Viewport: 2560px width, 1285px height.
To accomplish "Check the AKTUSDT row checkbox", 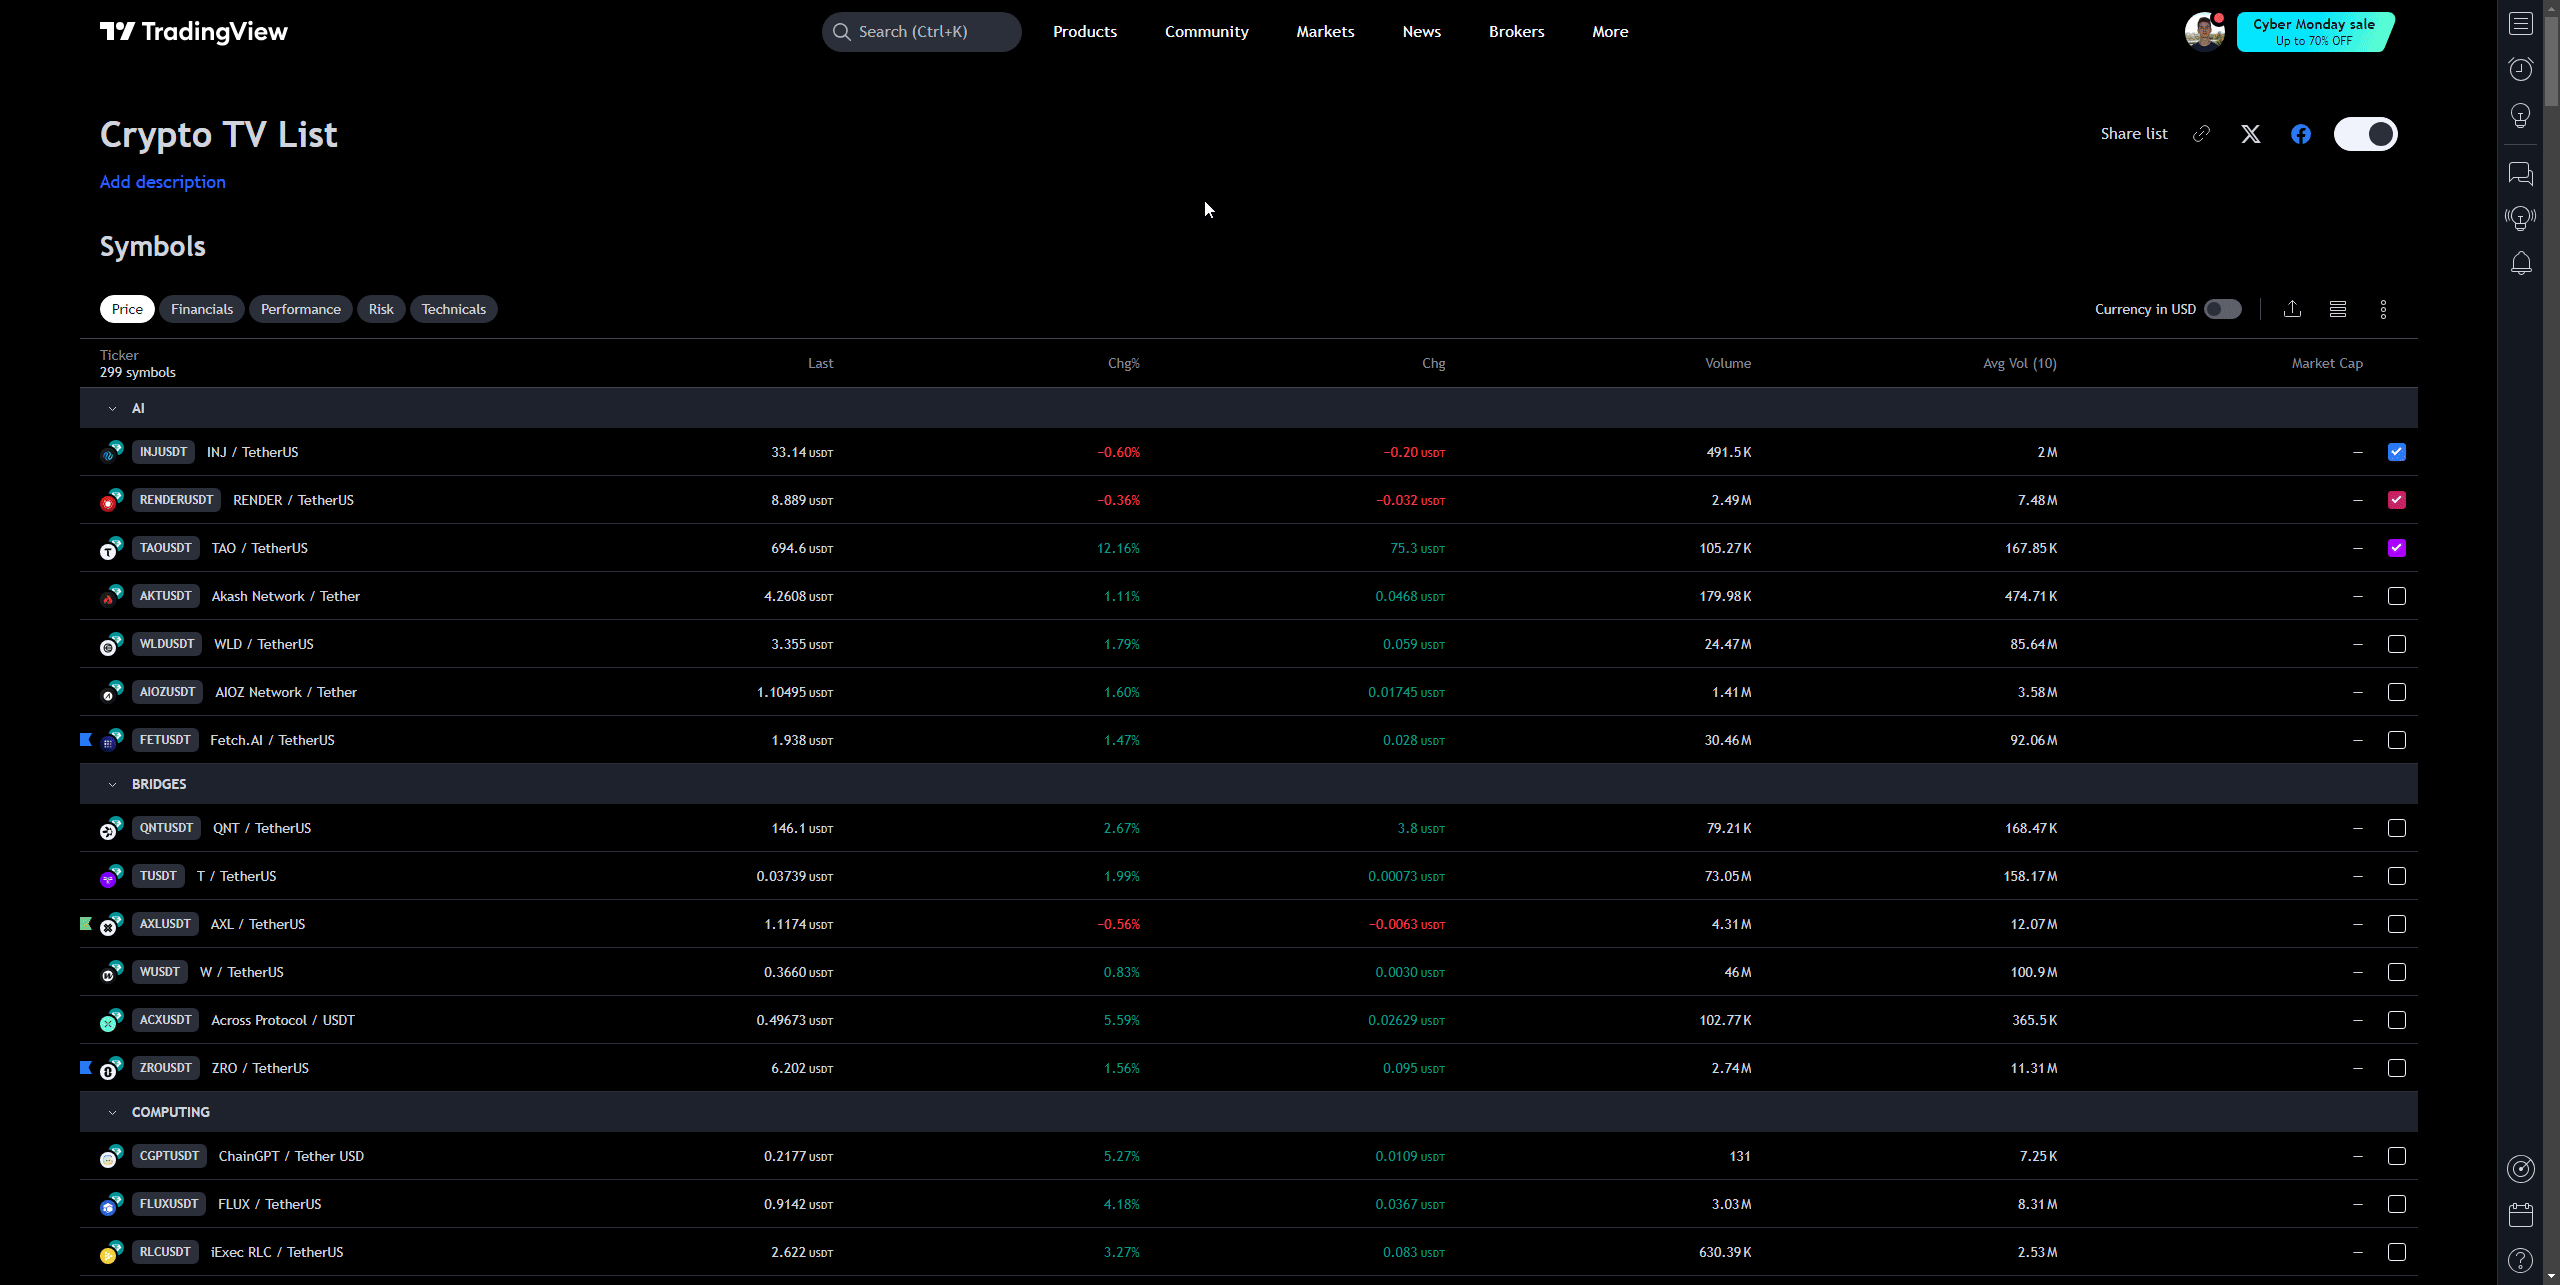I will pos(2397,596).
